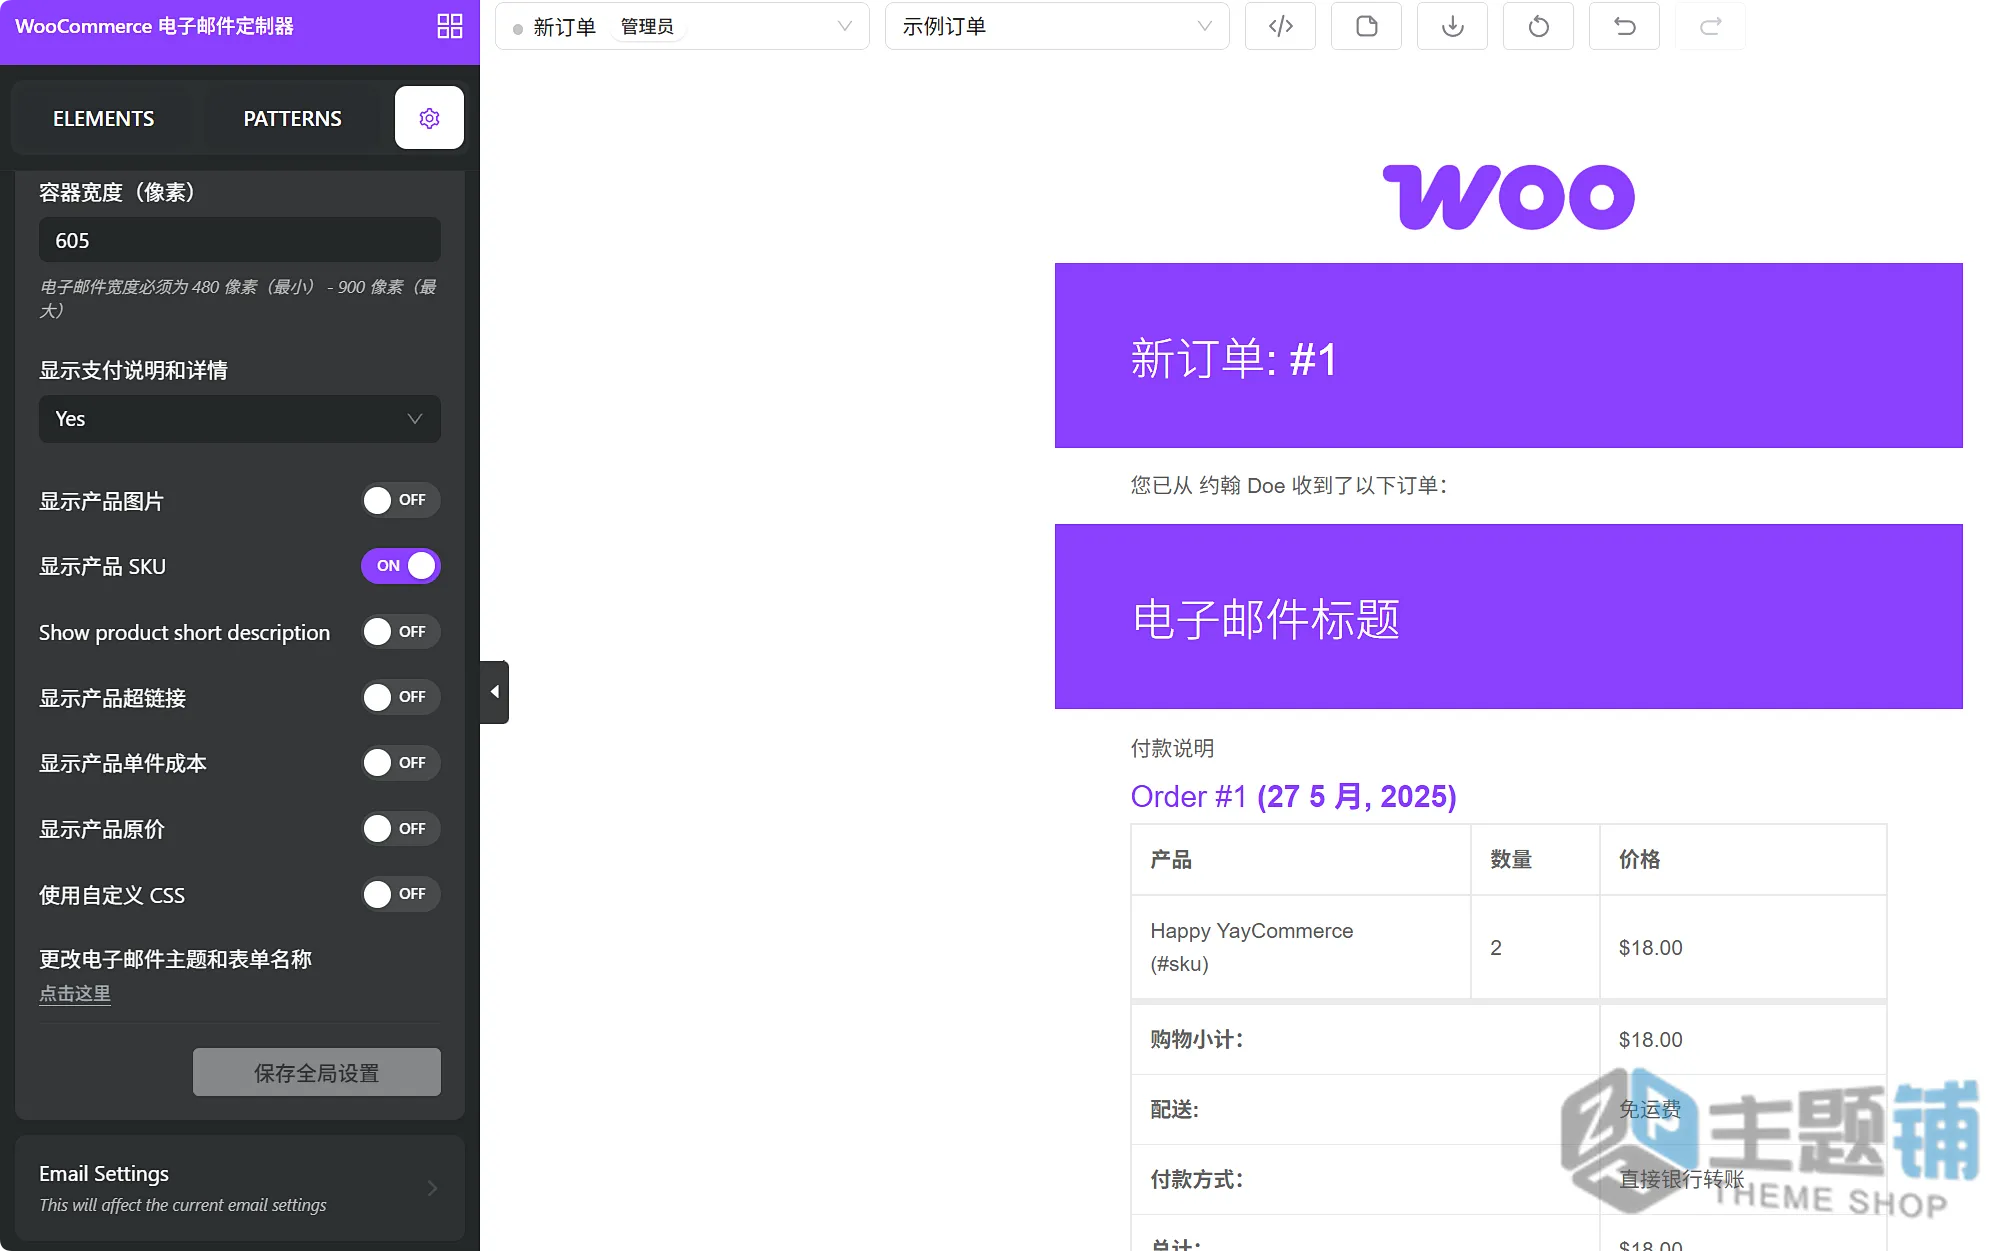This screenshot has width=2010, height=1251.
Task: Click the 保存全局设置 button
Action: click(x=317, y=1073)
